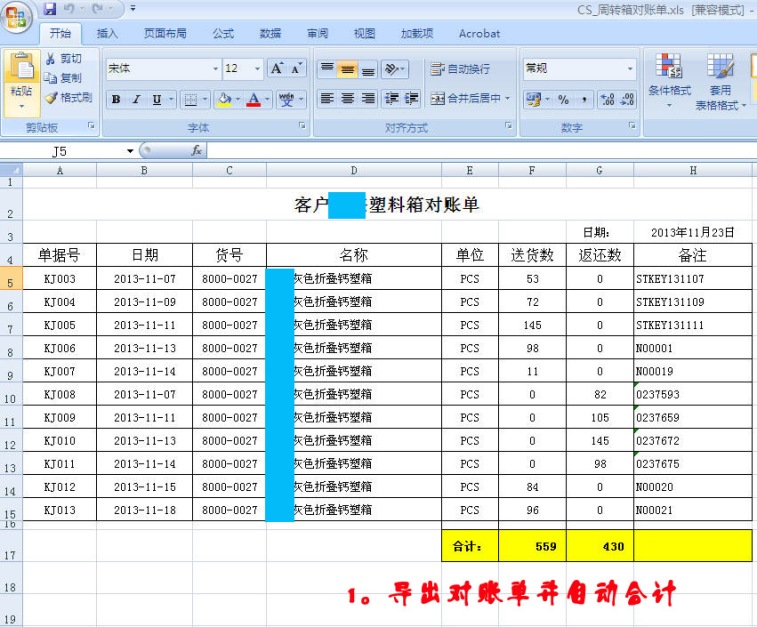Undo the last action

pos(69,9)
